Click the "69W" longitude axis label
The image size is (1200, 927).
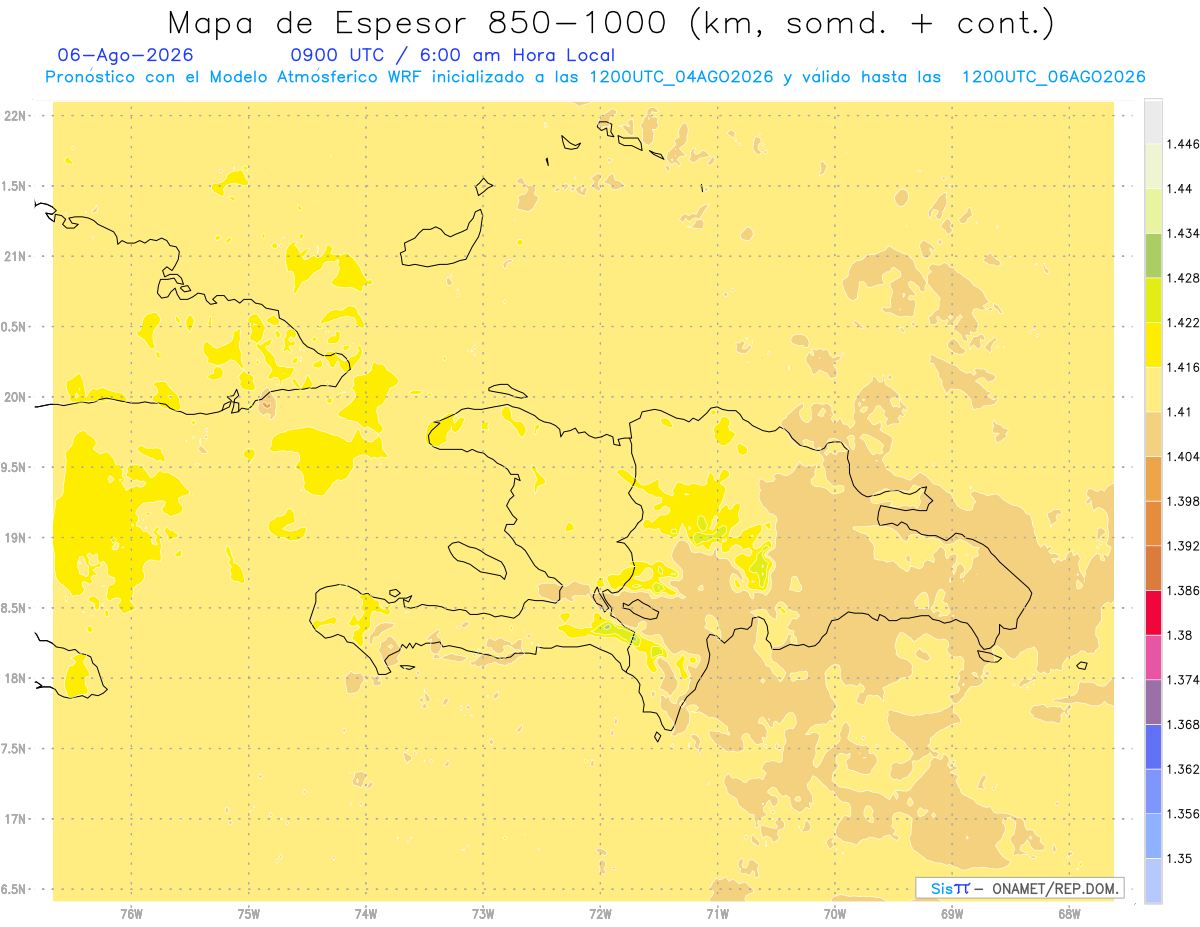click(952, 913)
